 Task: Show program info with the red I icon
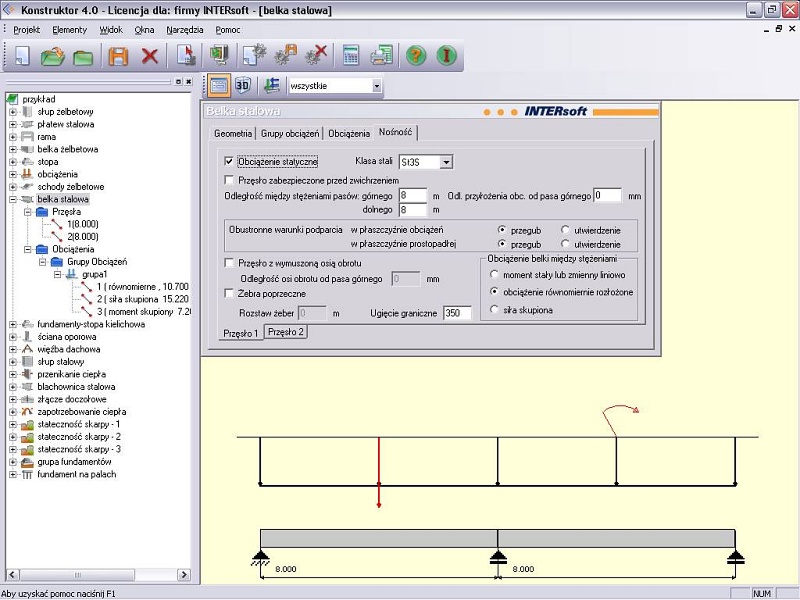446,55
